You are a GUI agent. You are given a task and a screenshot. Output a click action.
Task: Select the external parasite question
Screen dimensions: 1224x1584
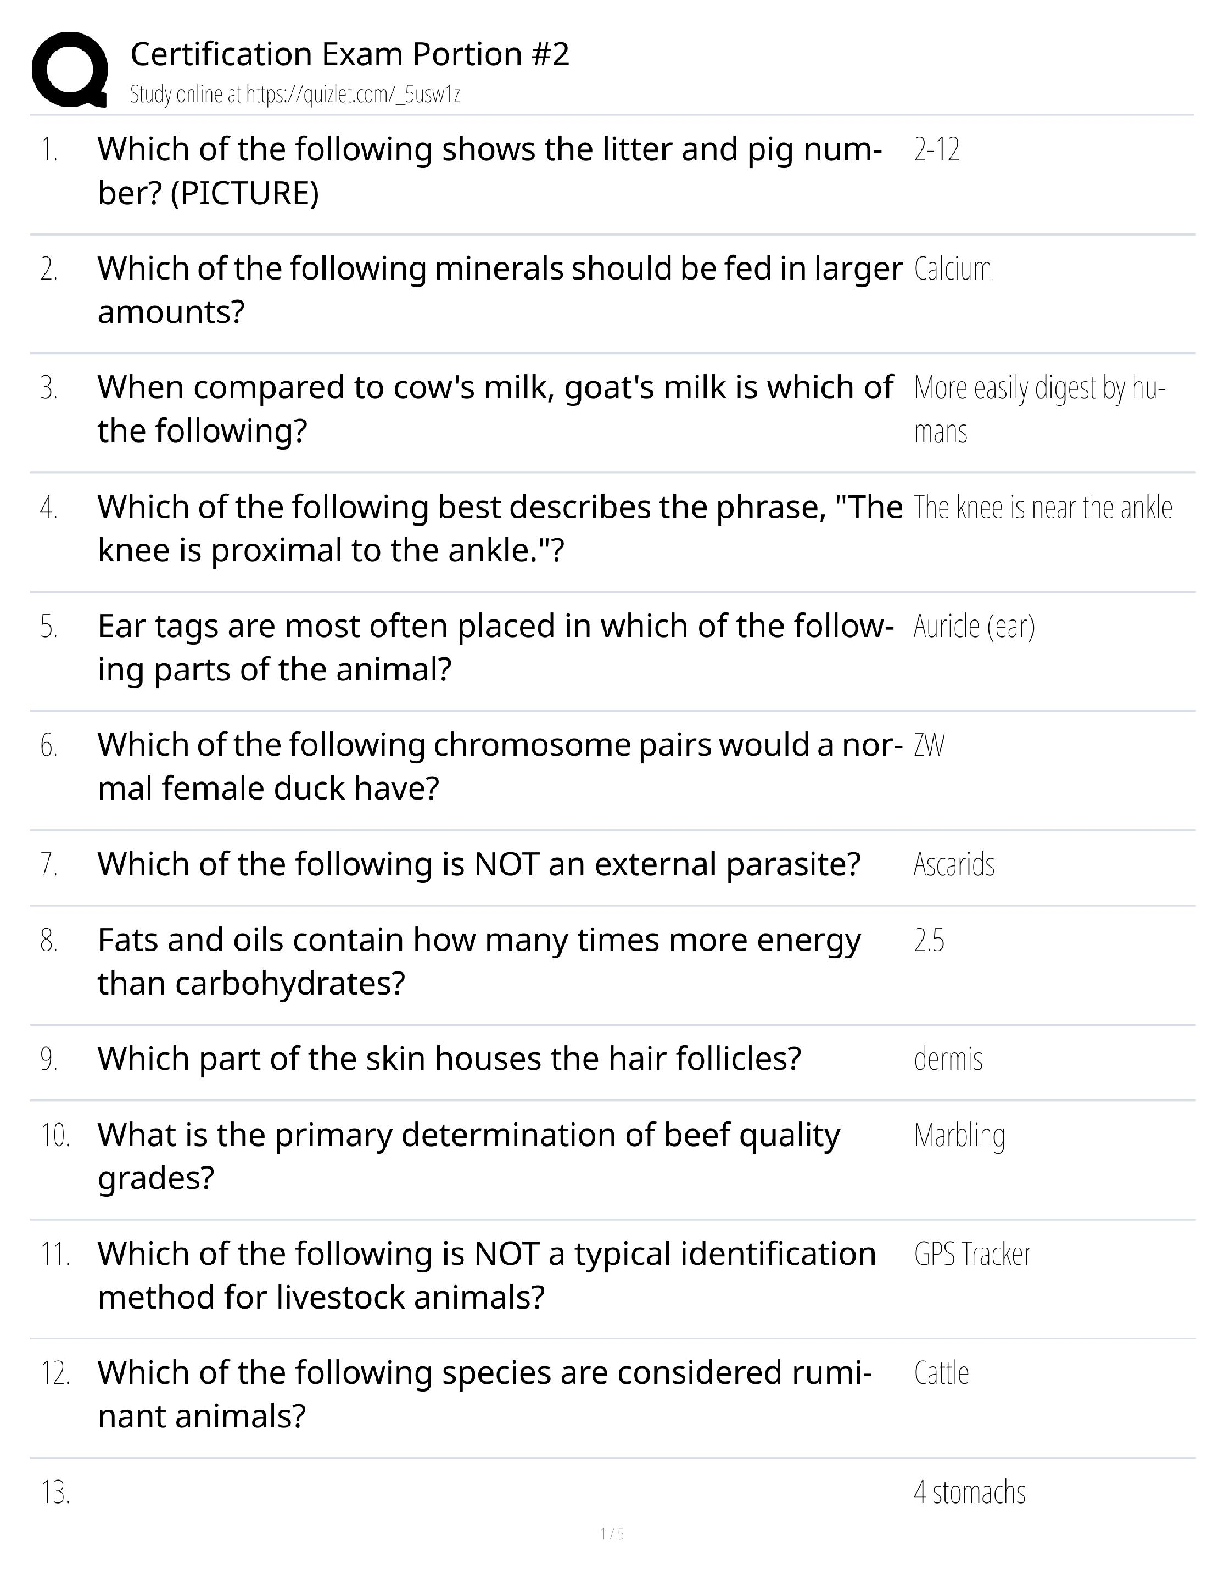479,864
